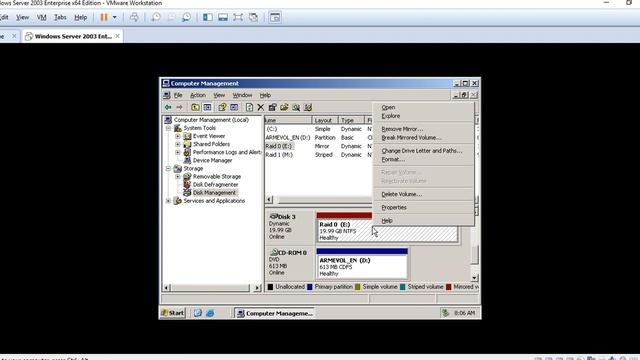The width and height of the screenshot is (640, 360).
Task: Click the Windows Start button
Action: click(173, 313)
